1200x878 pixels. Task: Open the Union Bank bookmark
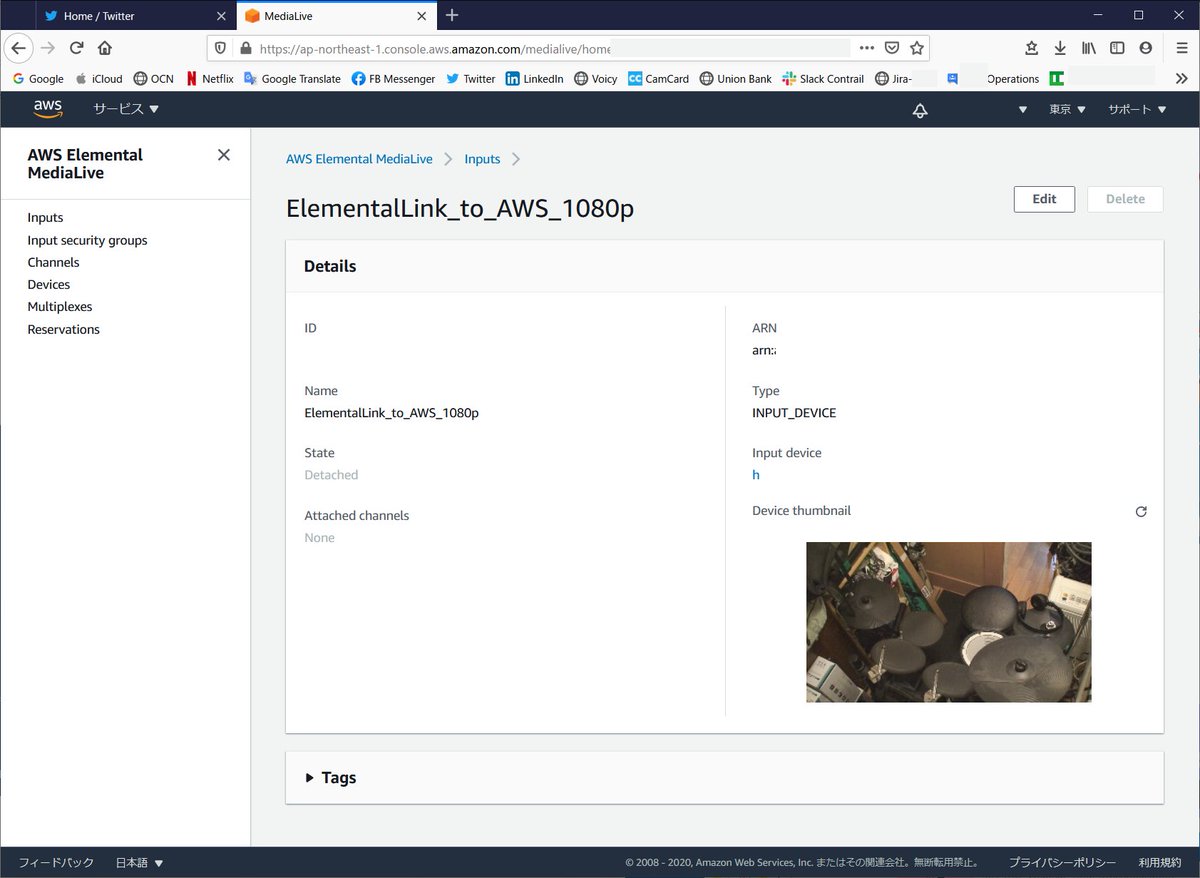[x=735, y=79]
